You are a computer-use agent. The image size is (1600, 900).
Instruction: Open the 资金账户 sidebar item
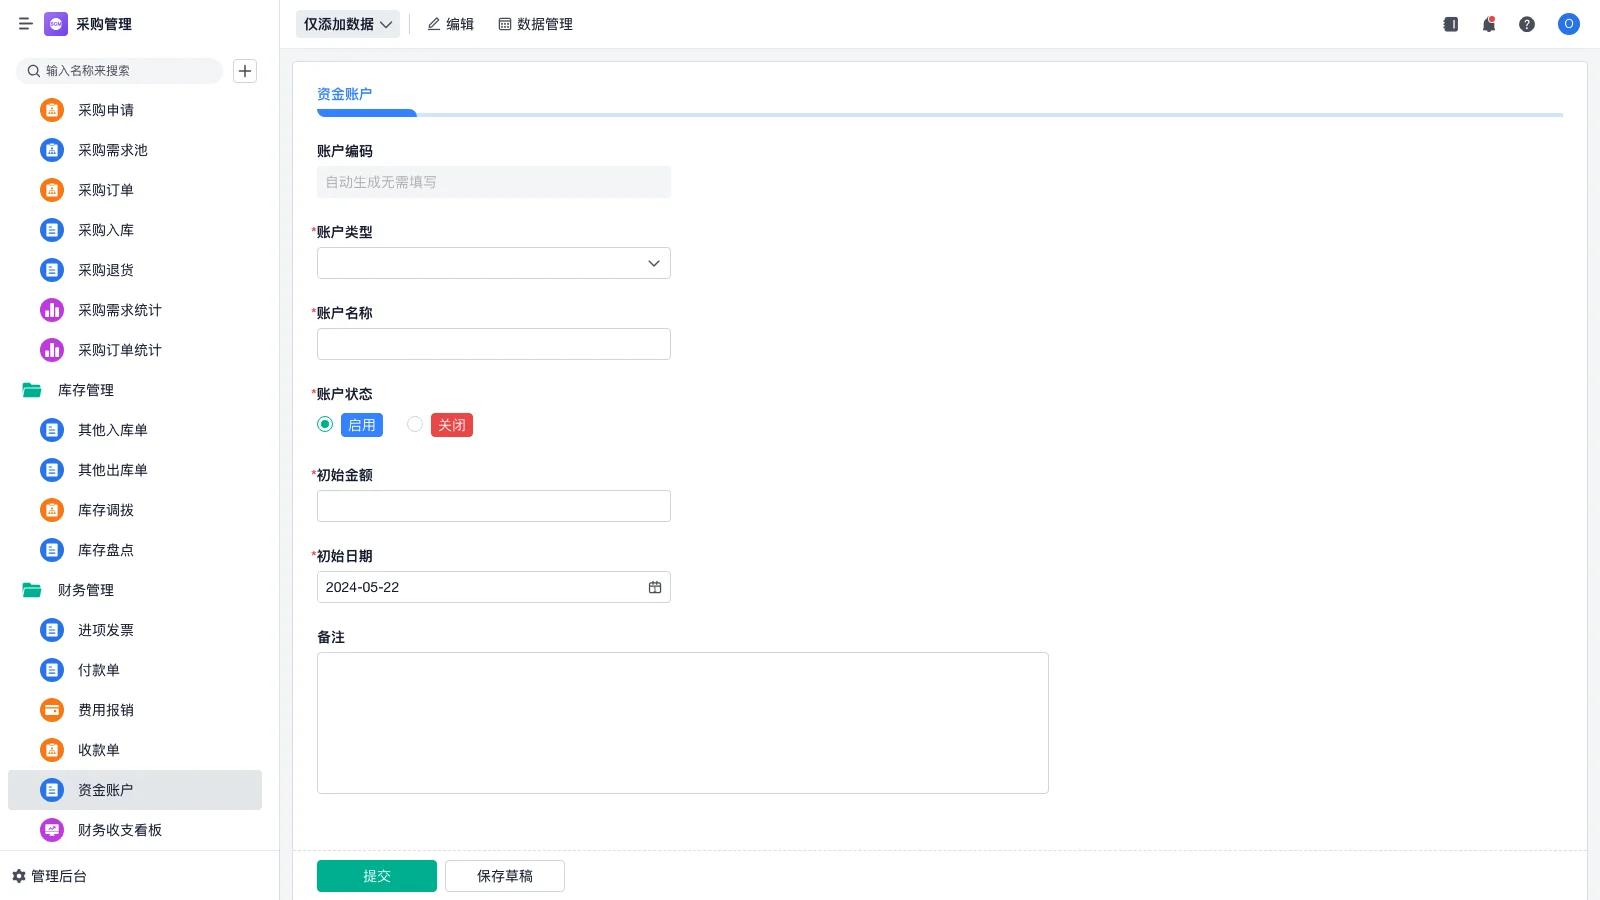[x=135, y=790]
